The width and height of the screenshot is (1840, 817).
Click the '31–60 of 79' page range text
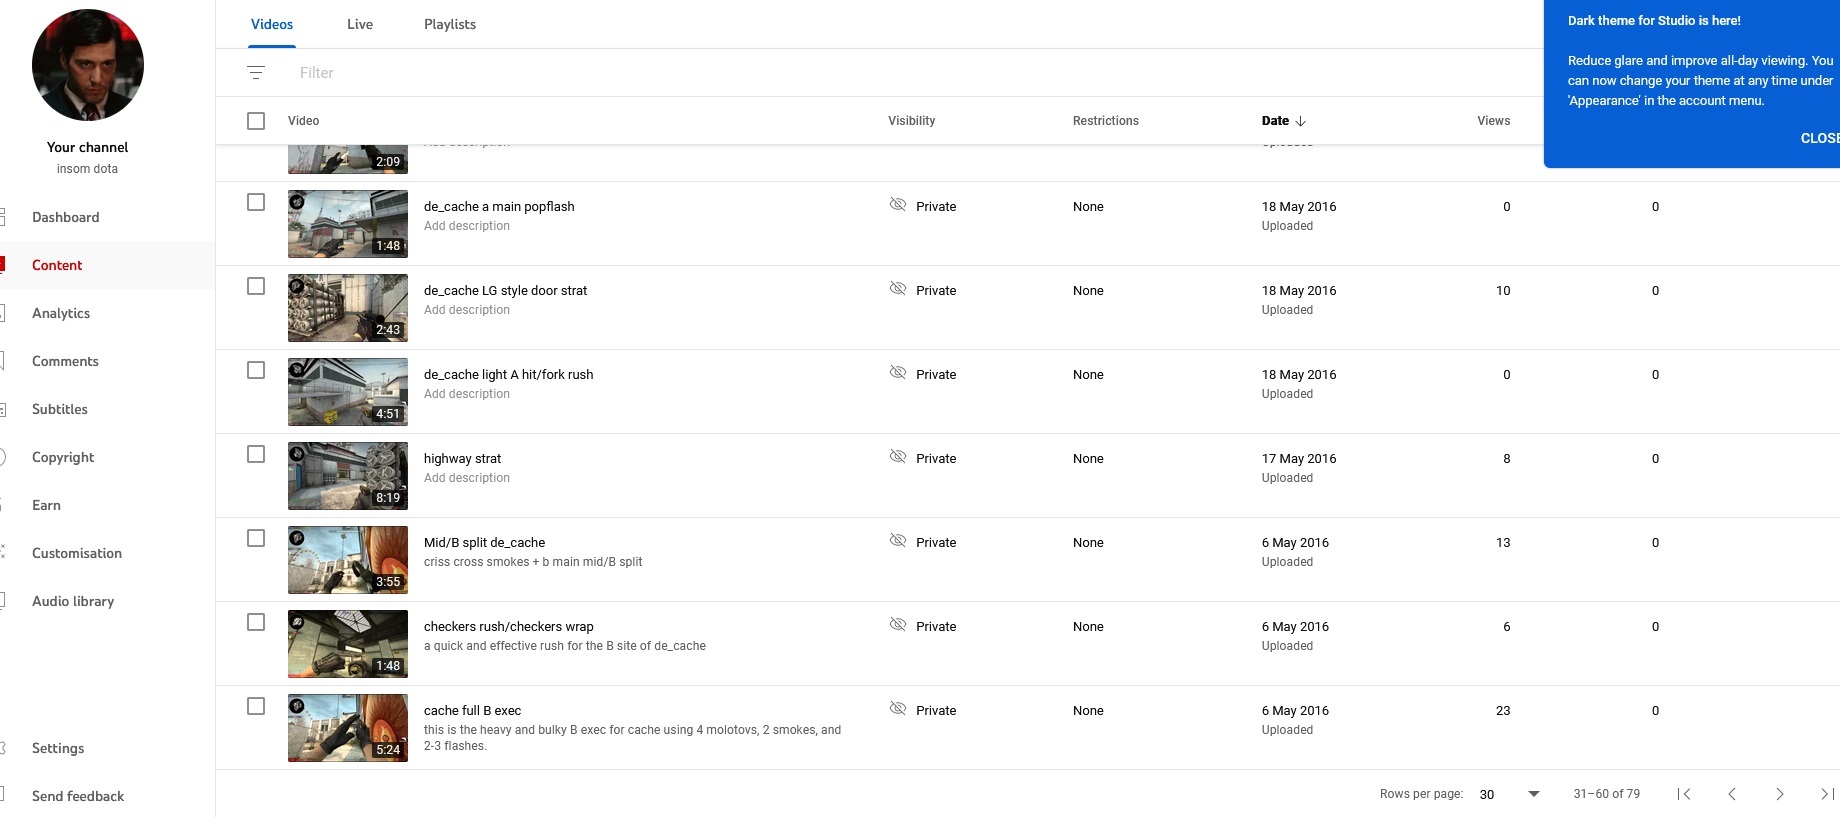[x=1606, y=794]
